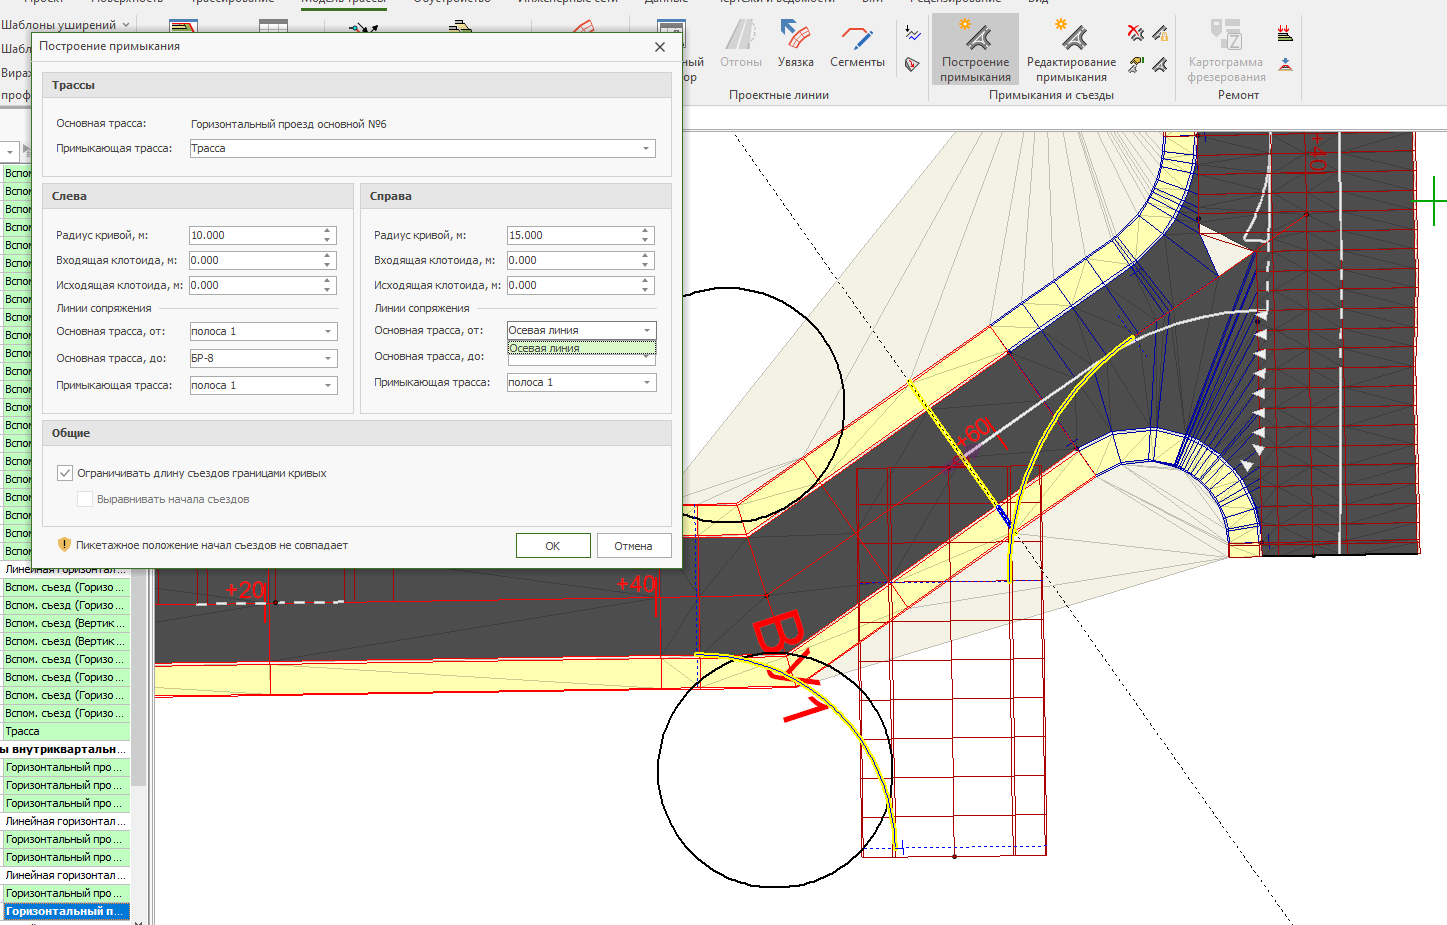Open Справа Основная трасса, от dropdown
Image resolution: width=1447 pixels, height=925 pixels.
(581, 330)
